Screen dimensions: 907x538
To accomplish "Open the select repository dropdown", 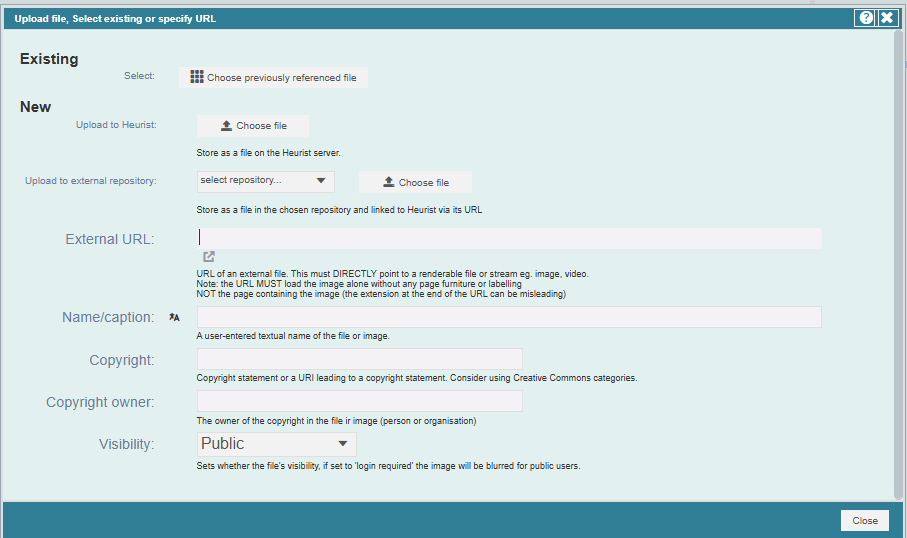I will pyautogui.click(x=266, y=181).
